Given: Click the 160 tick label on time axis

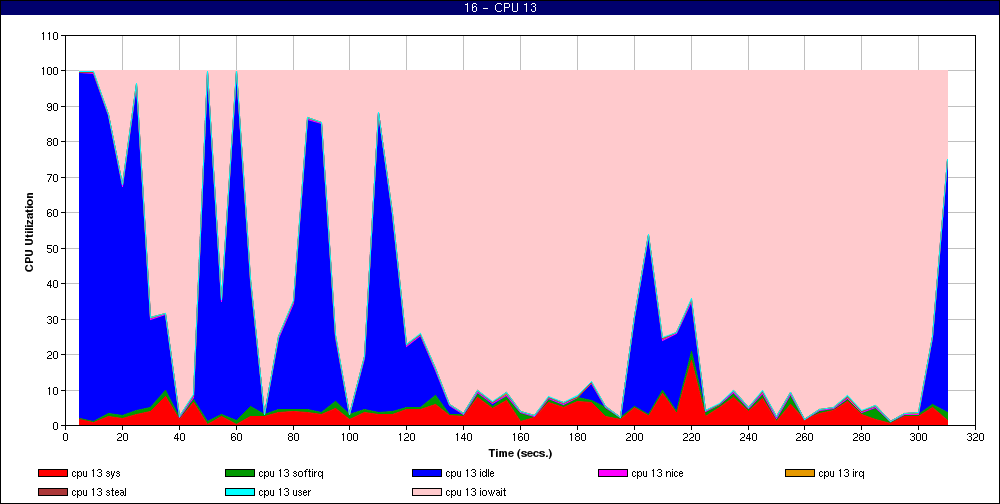Looking at the screenshot, I should (x=520, y=437).
